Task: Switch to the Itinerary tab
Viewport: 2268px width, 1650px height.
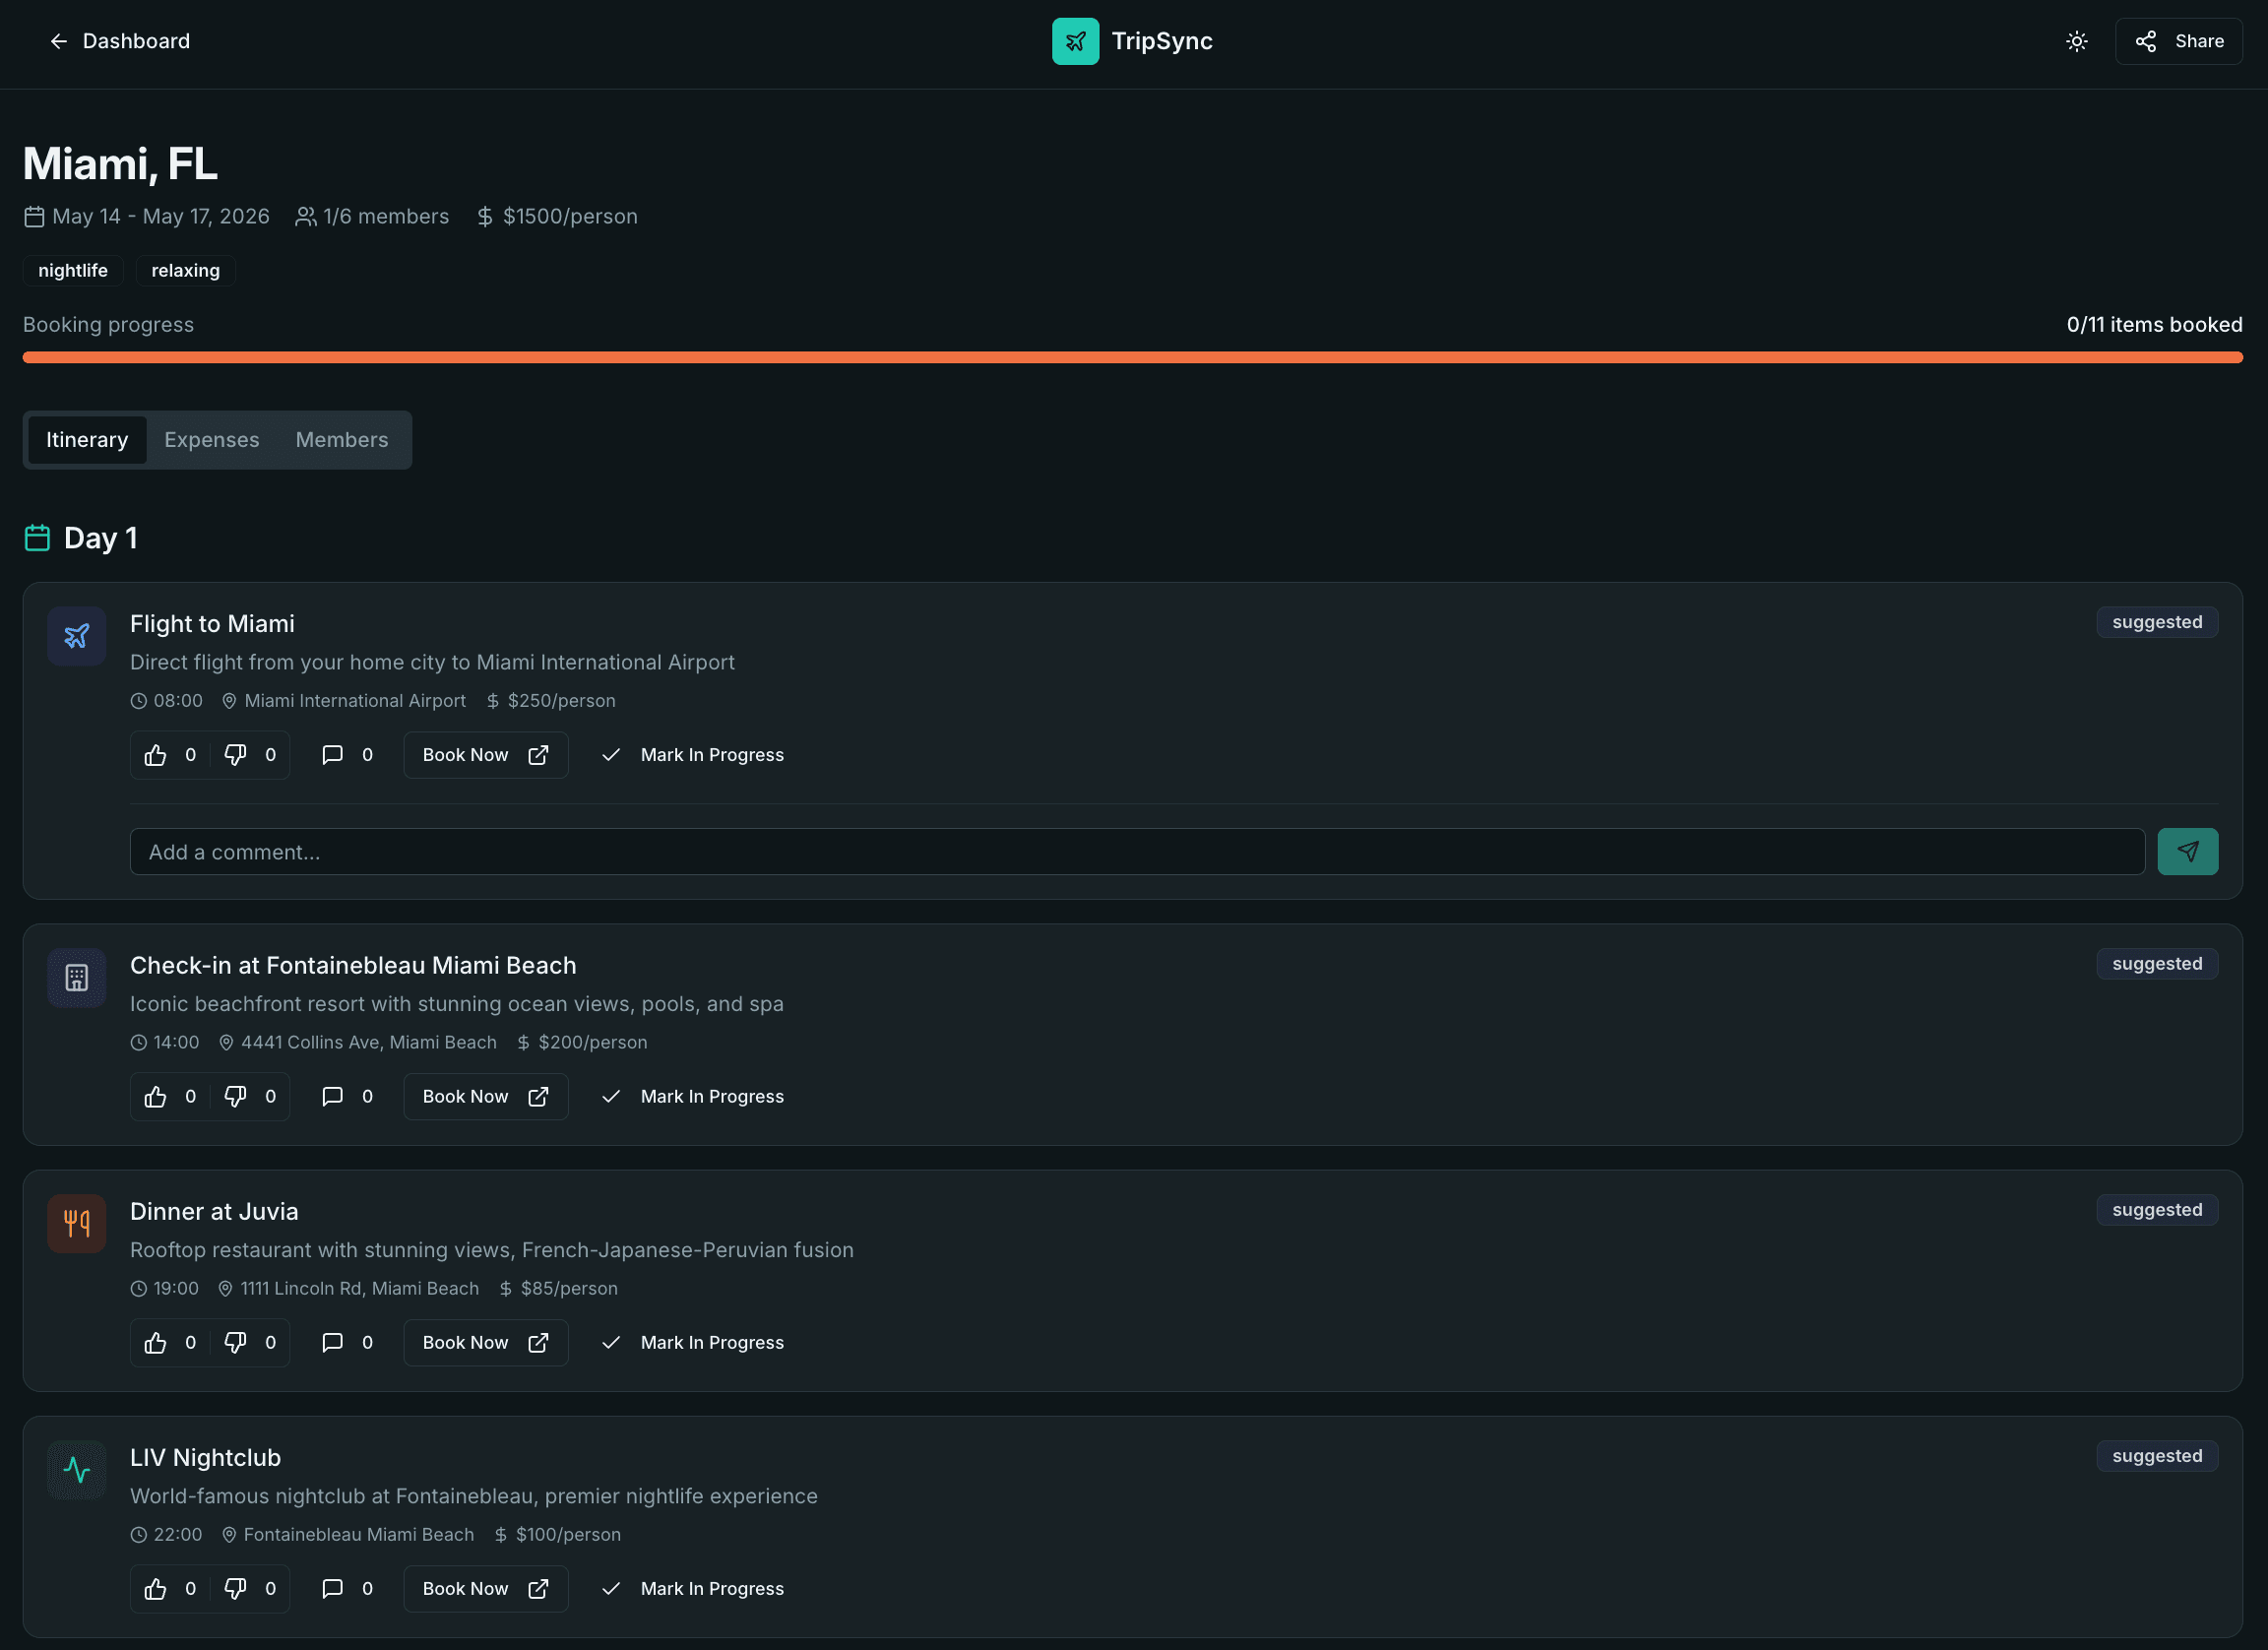Action: tap(87, 440)
